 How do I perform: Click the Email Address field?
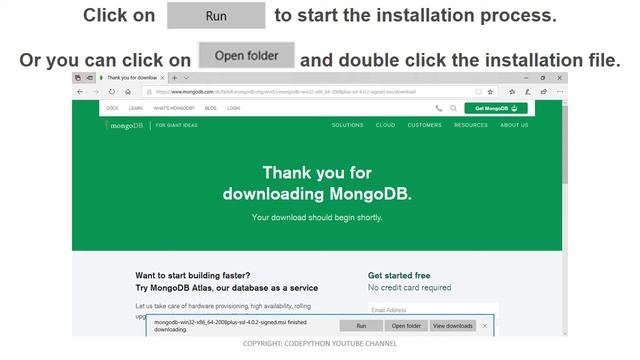click(433, 309)
